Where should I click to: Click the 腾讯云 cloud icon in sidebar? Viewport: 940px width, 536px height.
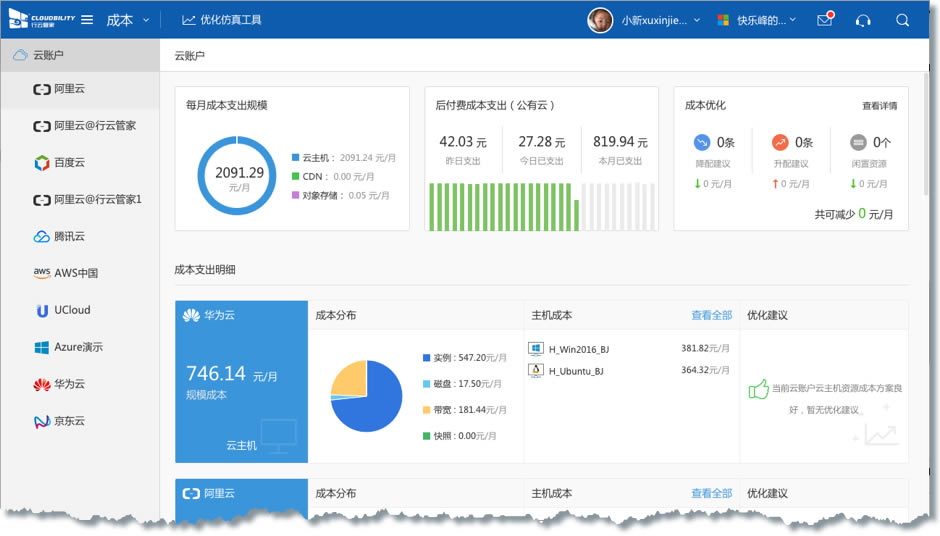click(x=41, y=236)
